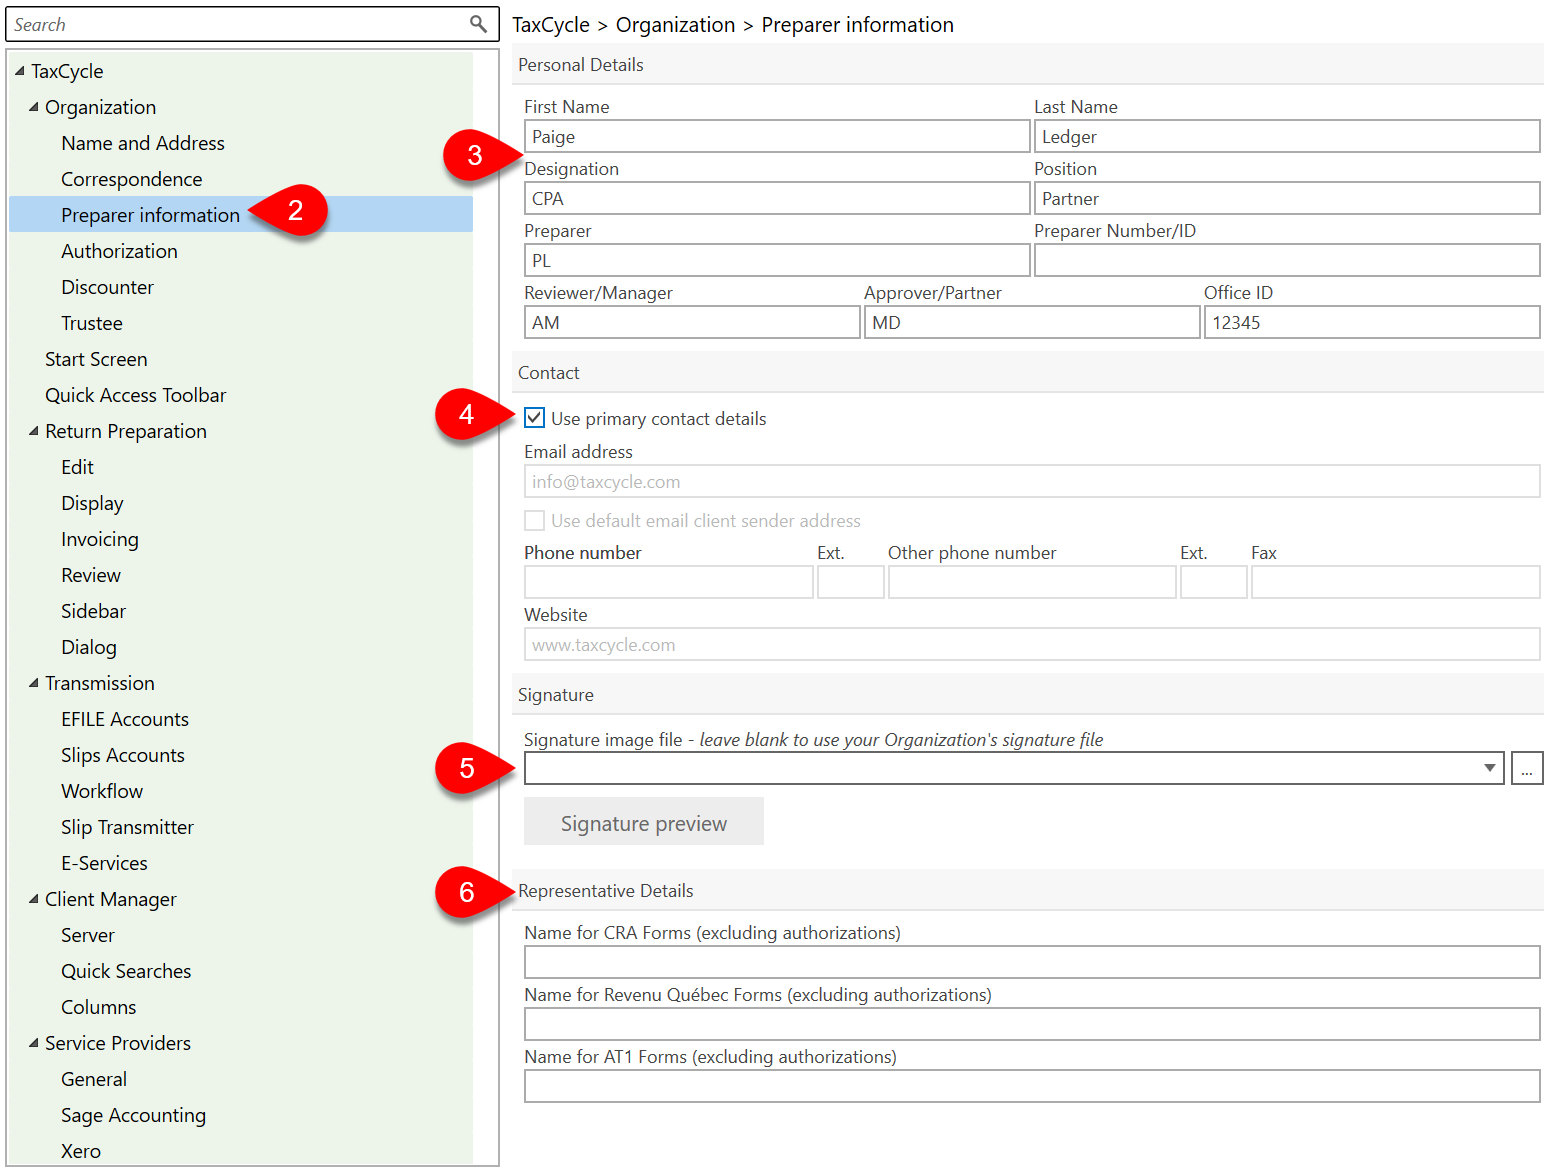Click the Designation field containing CPA
1555x1172 pixels.
tap(777, 198)
